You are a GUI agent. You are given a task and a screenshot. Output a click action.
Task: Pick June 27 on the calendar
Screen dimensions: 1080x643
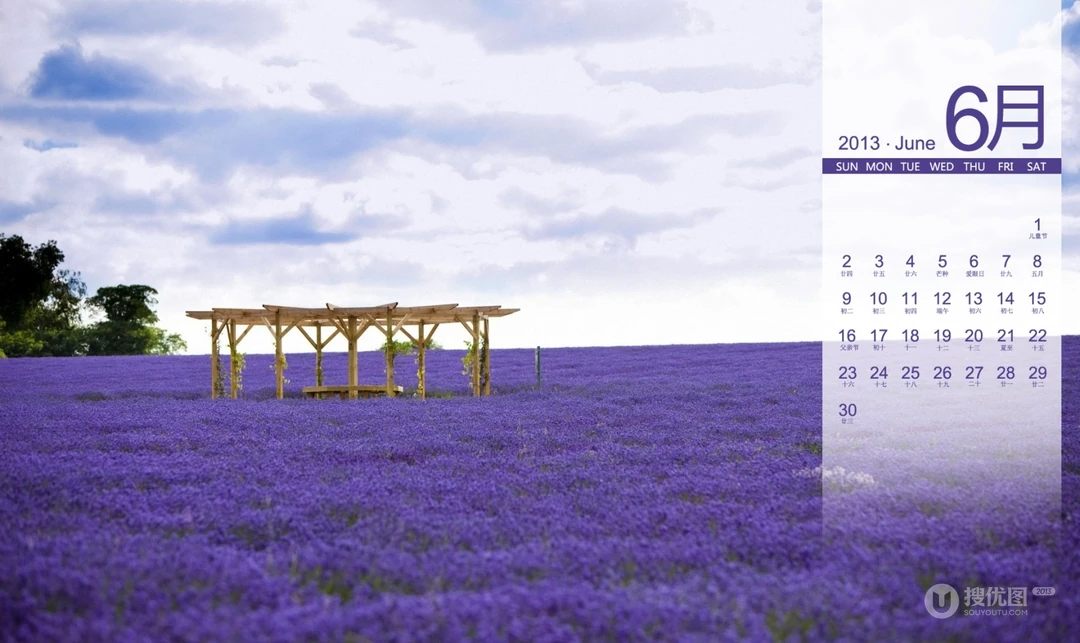click(x=974, y=376)
